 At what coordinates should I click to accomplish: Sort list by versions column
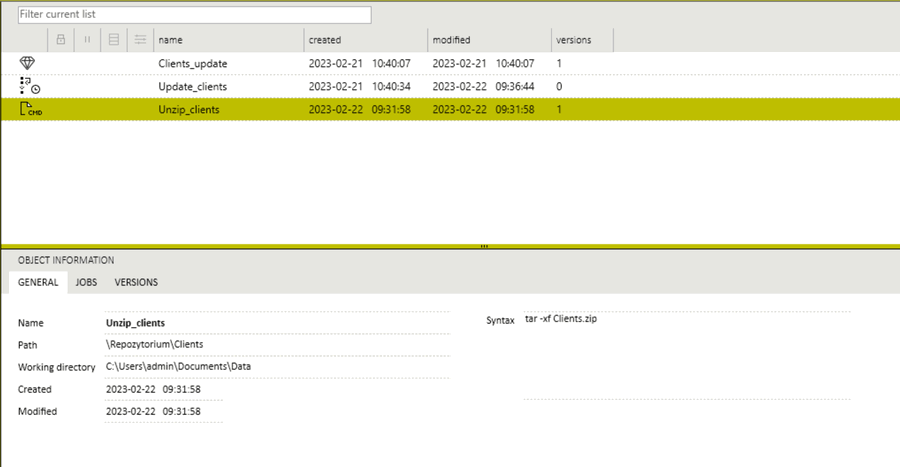pos(582,40)
